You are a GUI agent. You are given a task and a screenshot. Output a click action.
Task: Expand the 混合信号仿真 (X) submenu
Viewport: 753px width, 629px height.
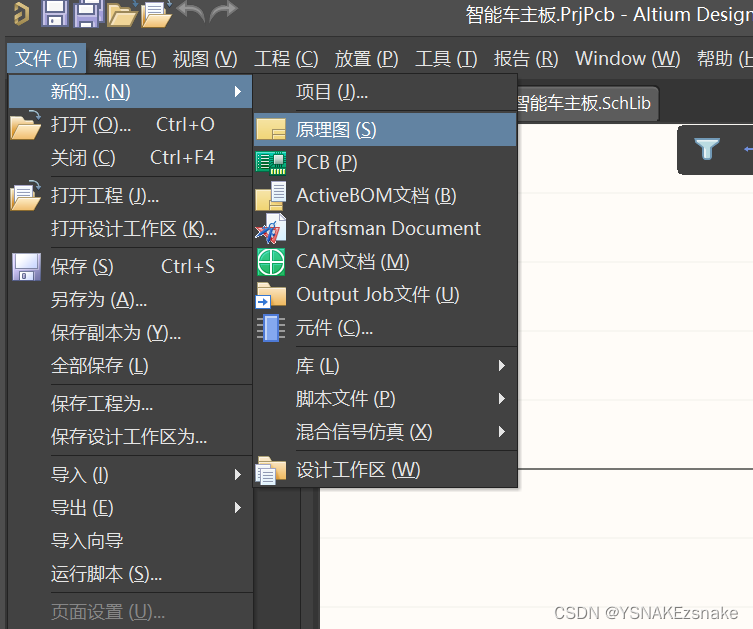pos(386,432)
